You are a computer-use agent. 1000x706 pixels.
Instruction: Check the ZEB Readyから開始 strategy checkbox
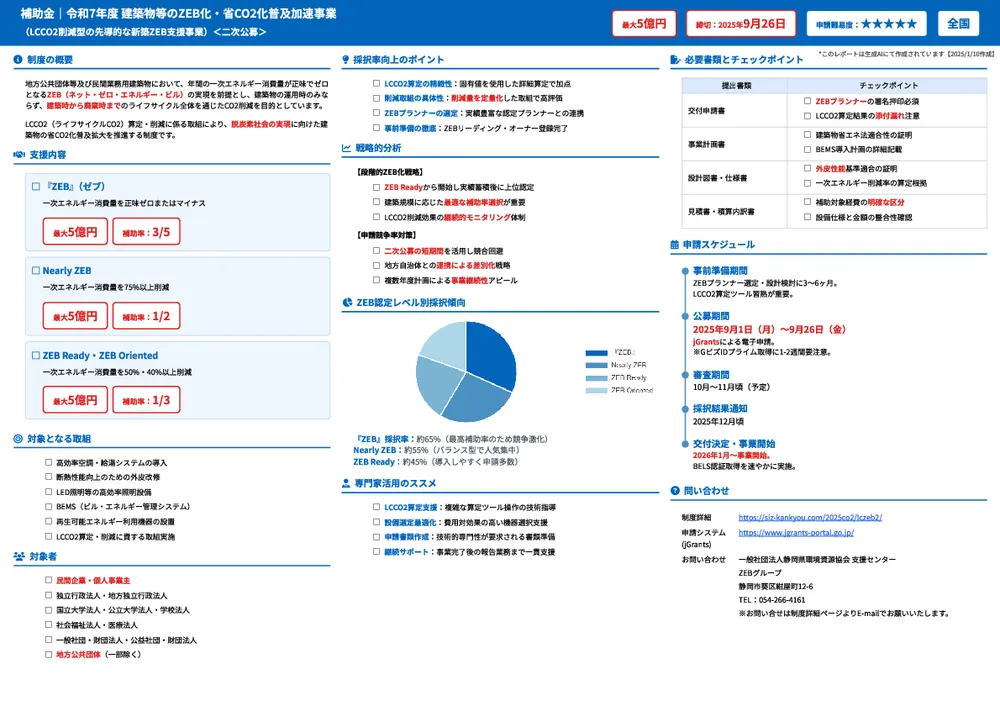[x=376, y=187]
